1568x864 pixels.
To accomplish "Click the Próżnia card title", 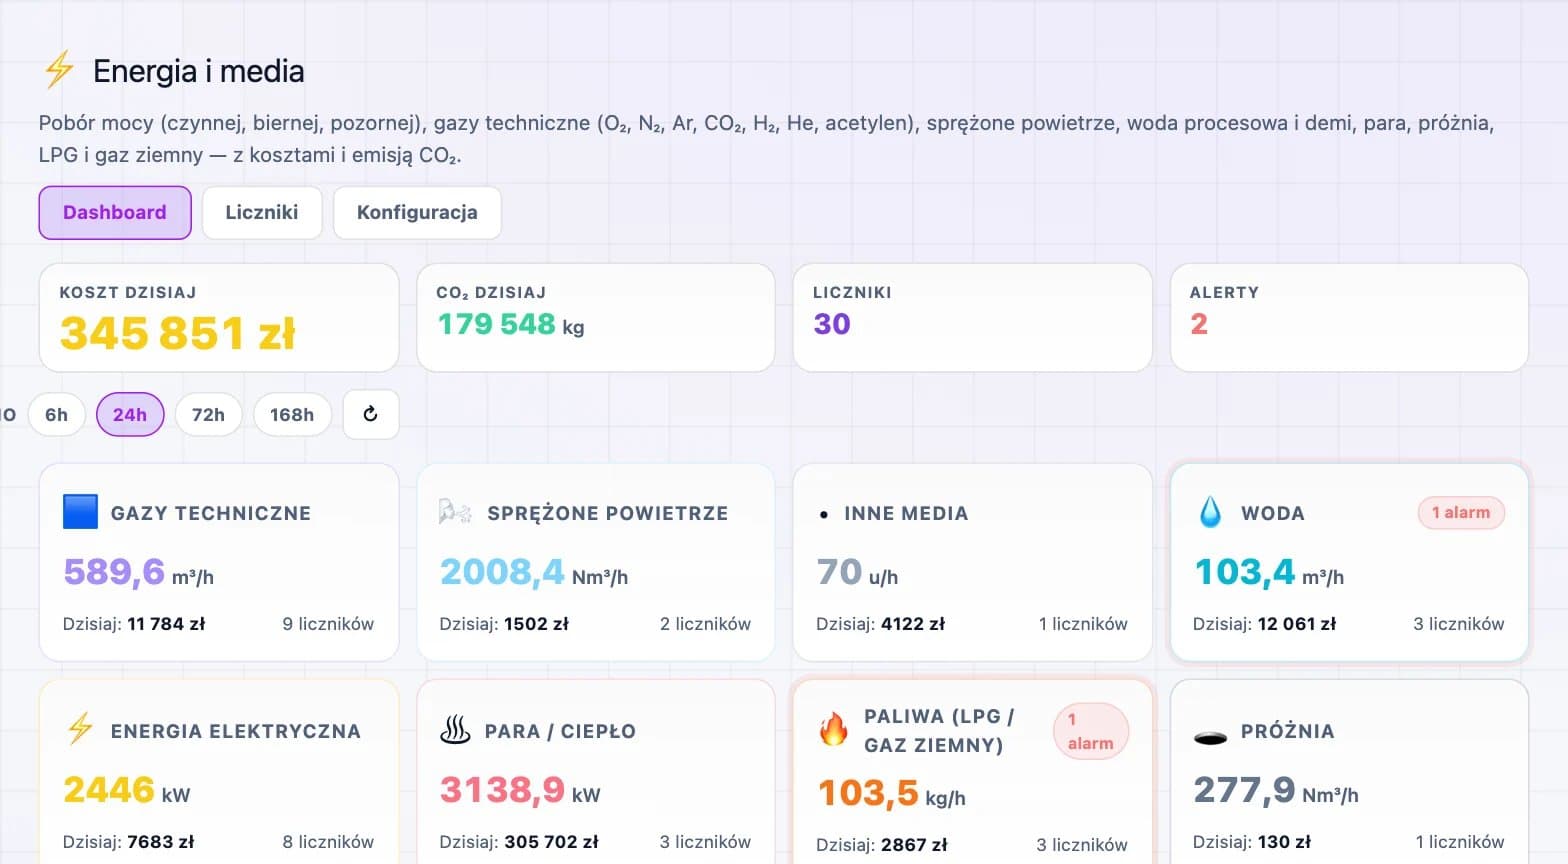I will click(x=1288, y=731).
